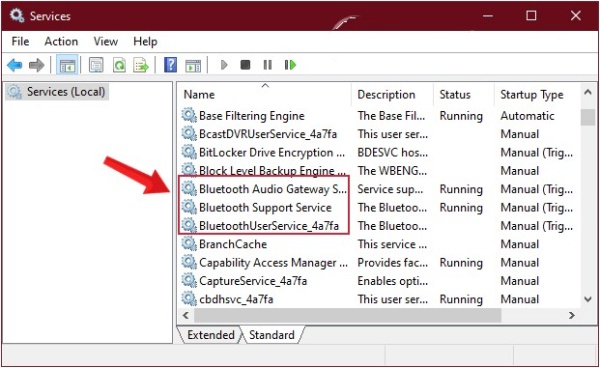Viewport: 600px width, 368px height.
Task: Click the horizontal scrollbar right arrow
Action: (x=572, y=315)
